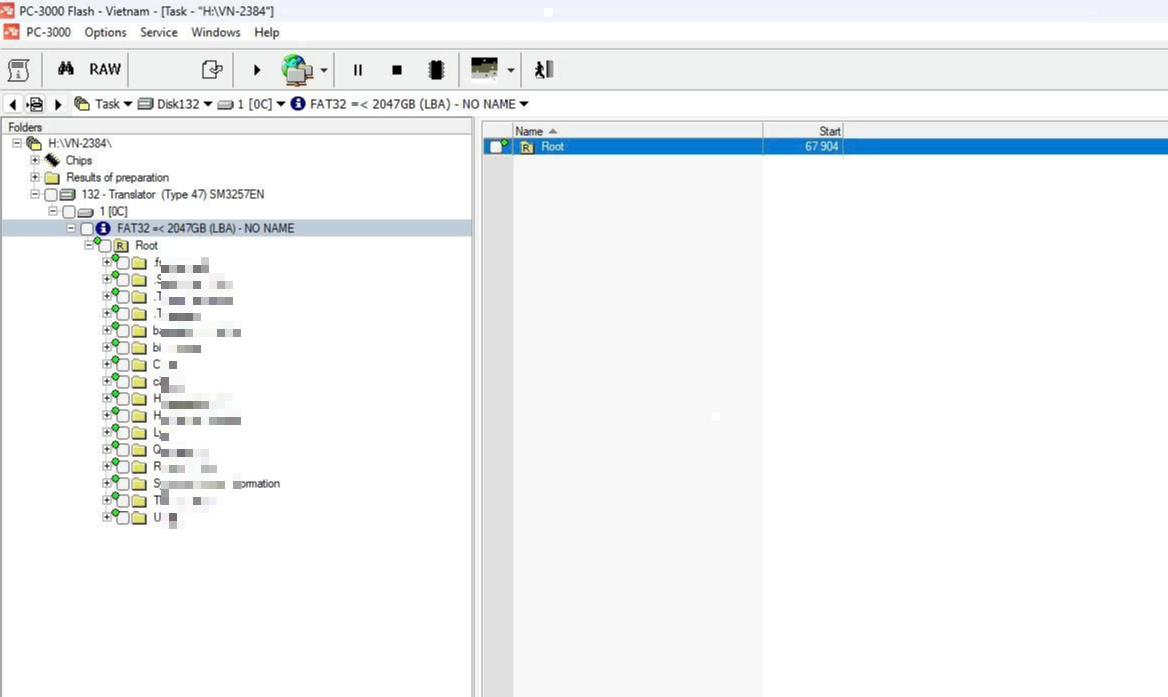Collapse the H:\VN-2384\ root node

[17, 143]
